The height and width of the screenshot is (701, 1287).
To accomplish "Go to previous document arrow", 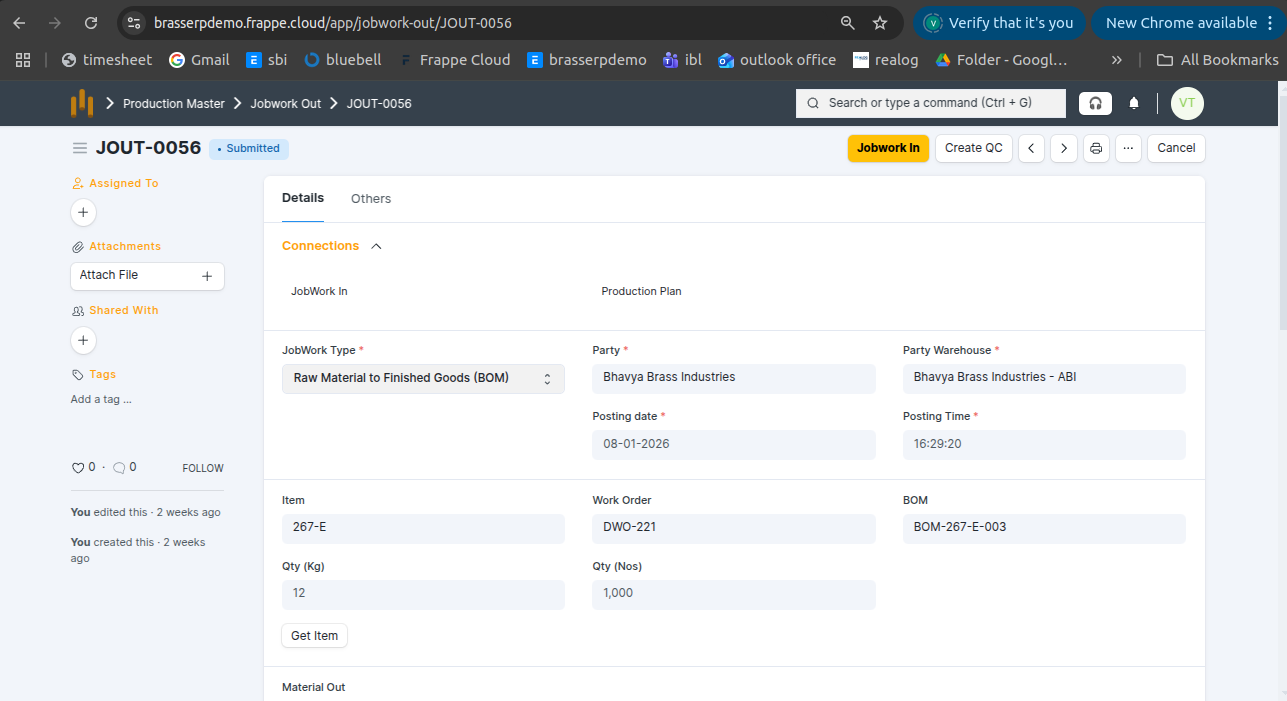I will [x=1030, y=148].
